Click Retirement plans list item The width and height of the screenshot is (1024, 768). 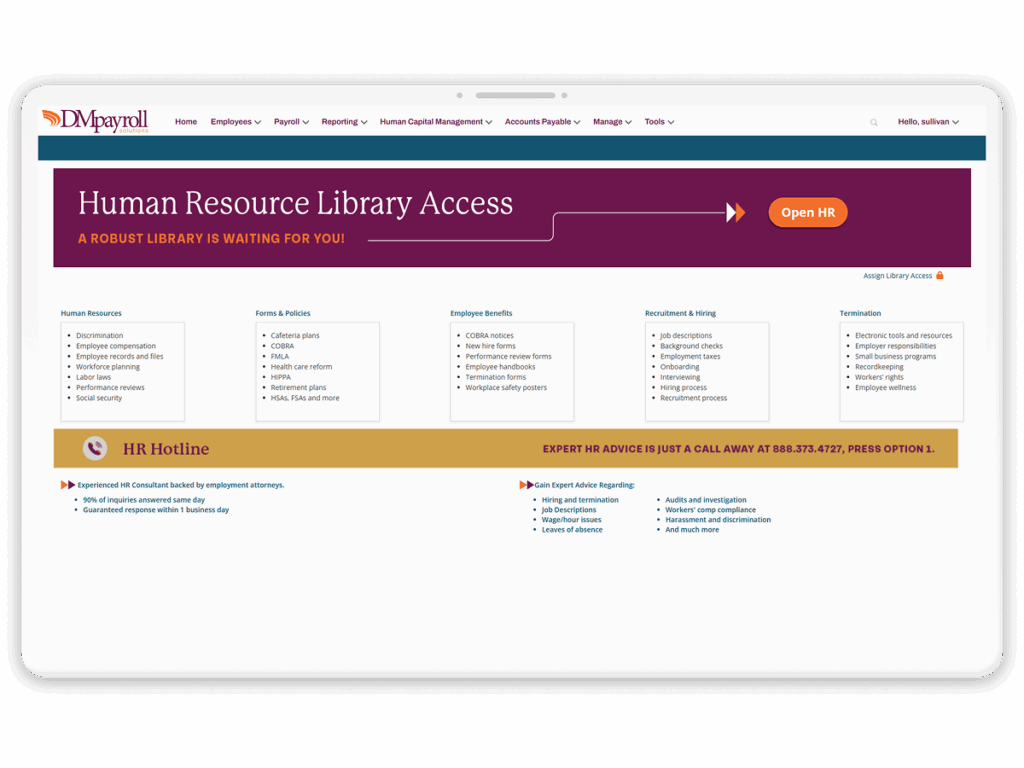click(x=298, y=388)
